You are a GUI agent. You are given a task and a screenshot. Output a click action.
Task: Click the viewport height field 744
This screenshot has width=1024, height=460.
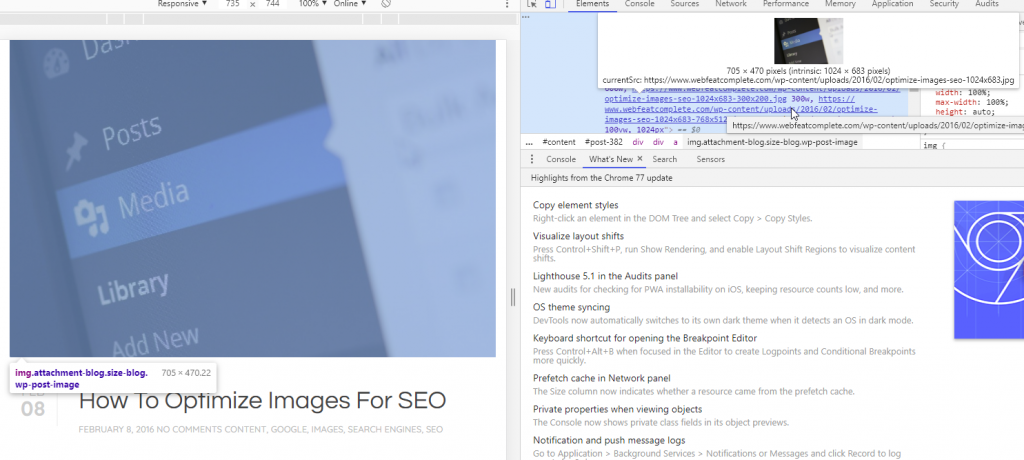click(272, 4)
